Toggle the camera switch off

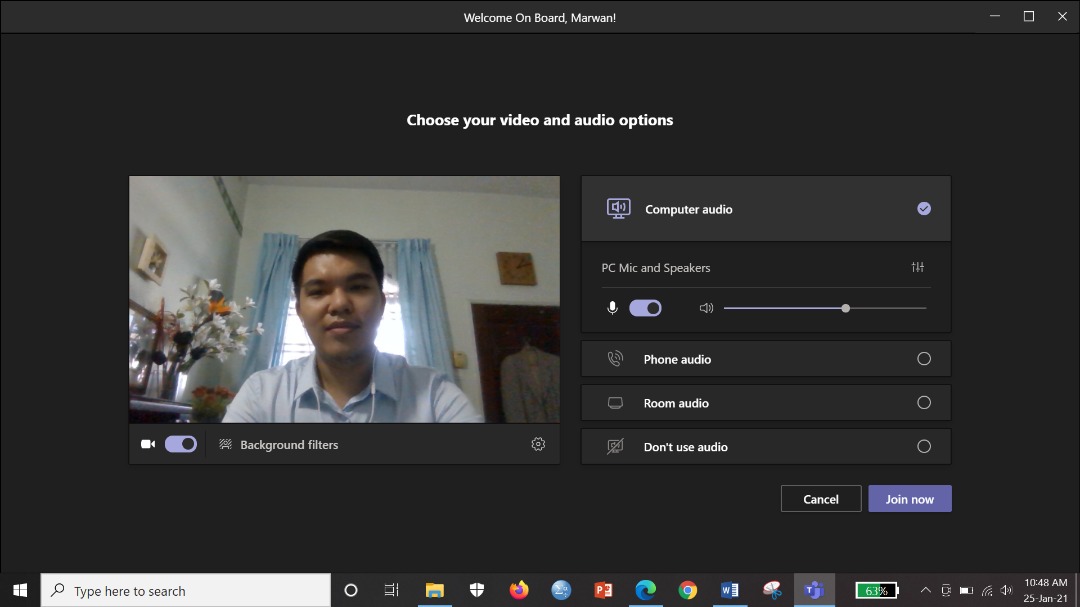[x=181, y=444]
